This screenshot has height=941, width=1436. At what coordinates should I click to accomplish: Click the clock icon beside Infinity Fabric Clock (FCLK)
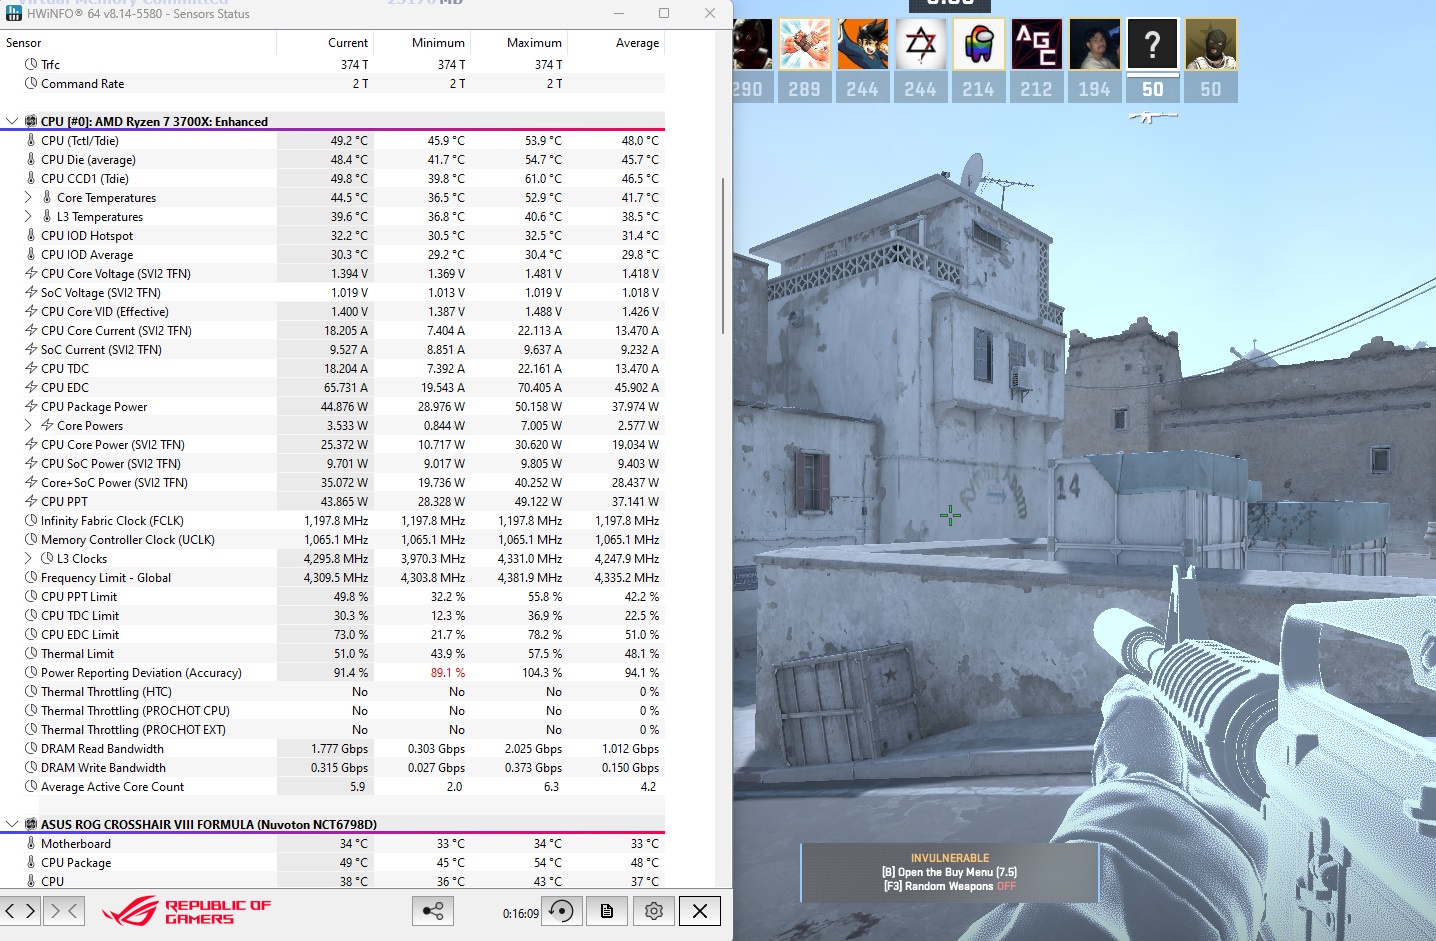click(31, 521)
